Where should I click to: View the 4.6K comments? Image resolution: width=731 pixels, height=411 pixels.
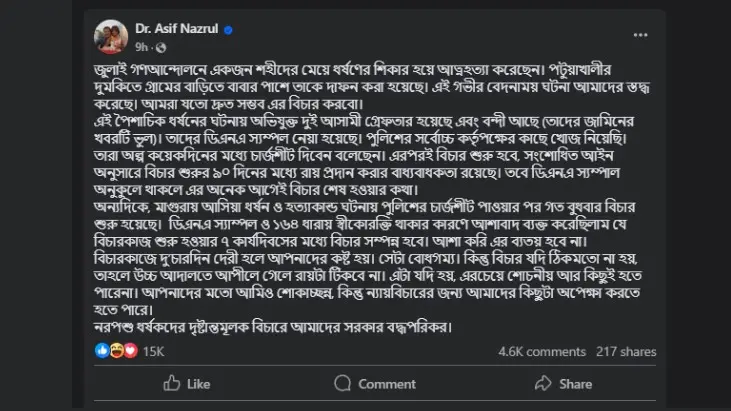pos(541,351)
